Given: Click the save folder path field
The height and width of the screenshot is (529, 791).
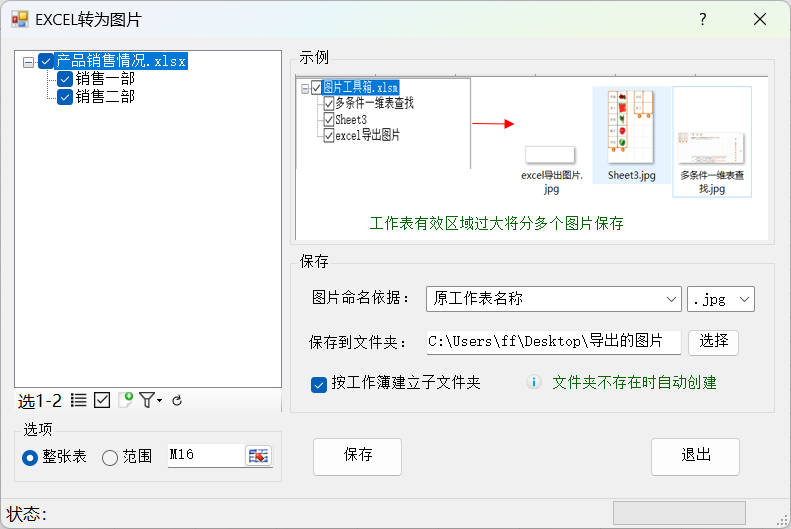Looking at the screenshot, I should [x=553, y=342].
